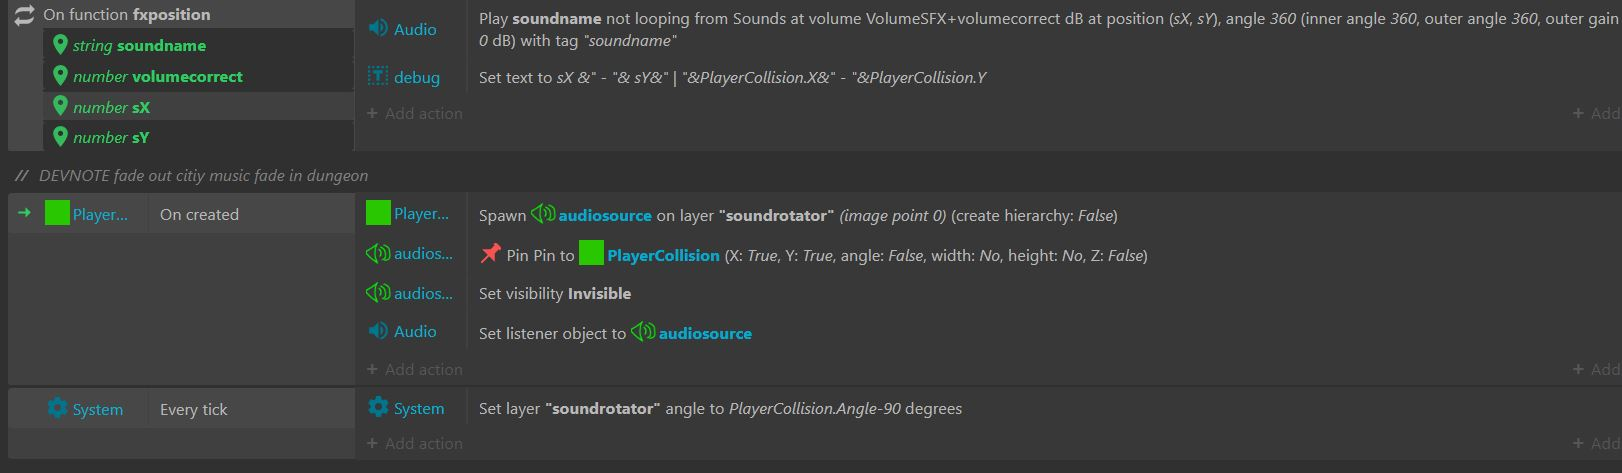The height and width of the screenshot is (473, 1622).
Task: Select the On created condition
Action: [x=199, y=214]
